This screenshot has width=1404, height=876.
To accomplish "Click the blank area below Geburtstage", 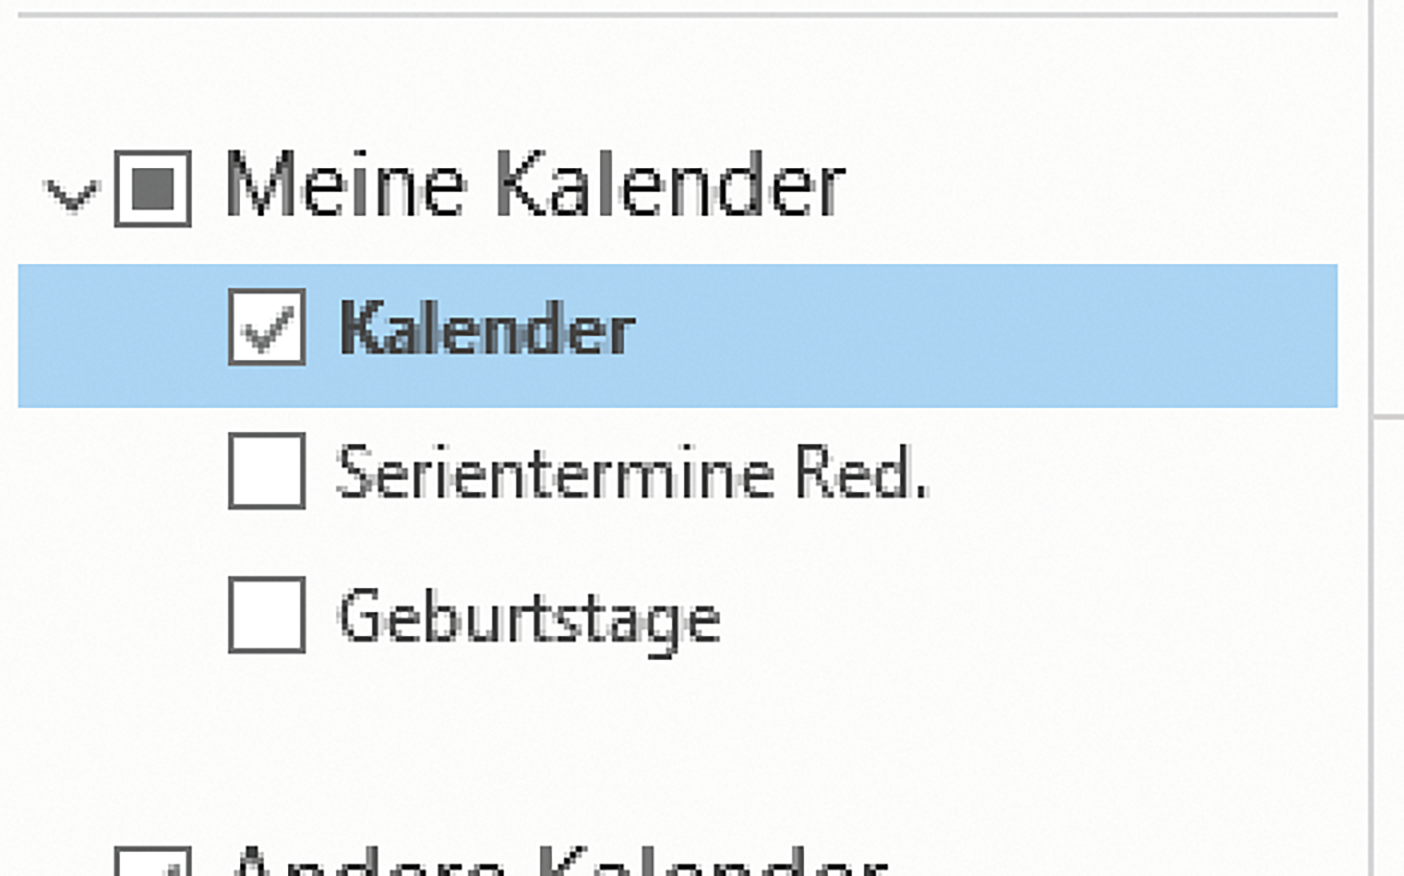I will pos(680,740).
